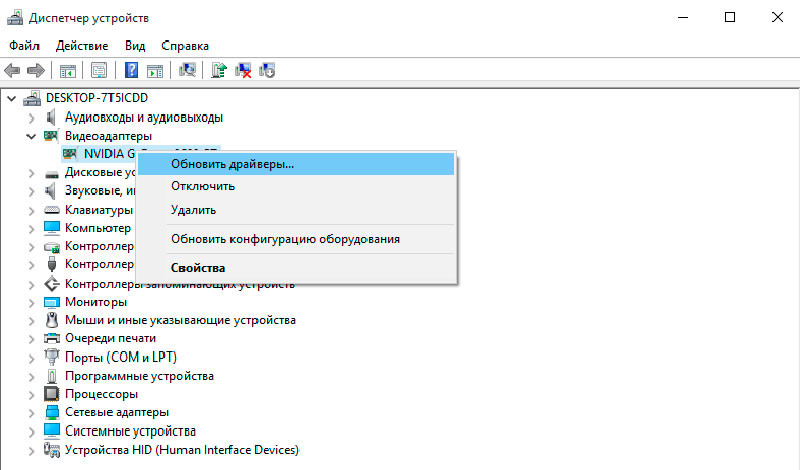Expand the Очереди печати node
800x470 pixels.
(32, 338)
